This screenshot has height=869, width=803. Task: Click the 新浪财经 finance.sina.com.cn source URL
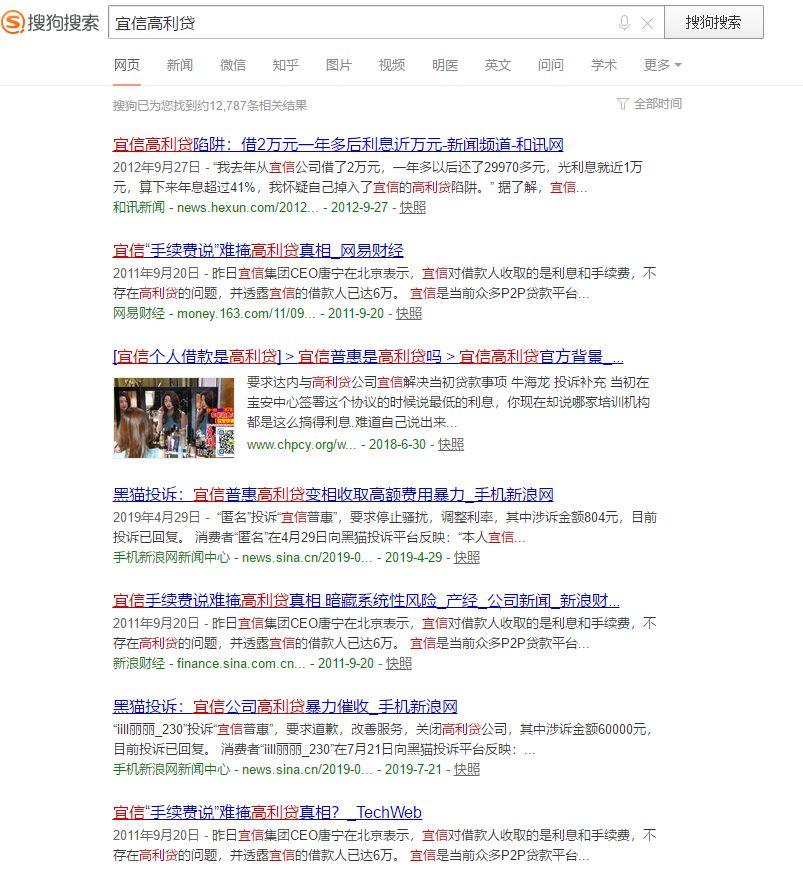[x=209, y=663]
